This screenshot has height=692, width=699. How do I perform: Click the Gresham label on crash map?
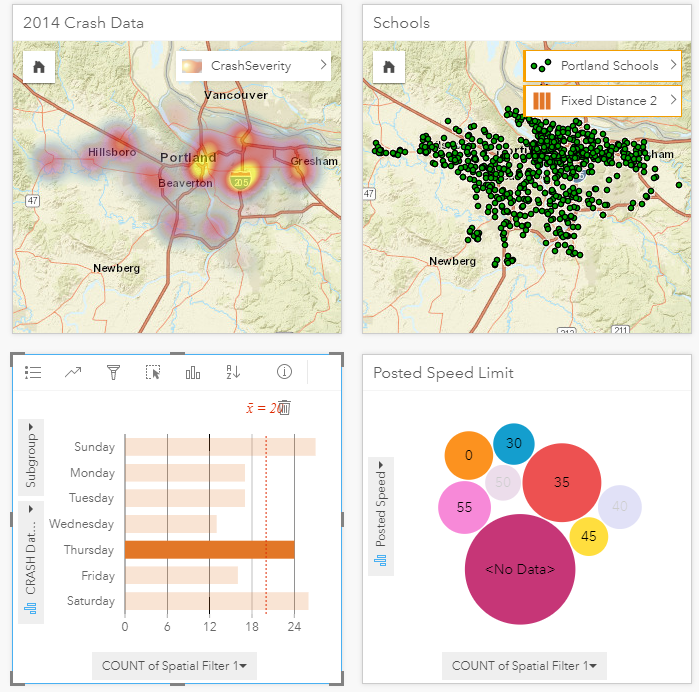[314, 161]
